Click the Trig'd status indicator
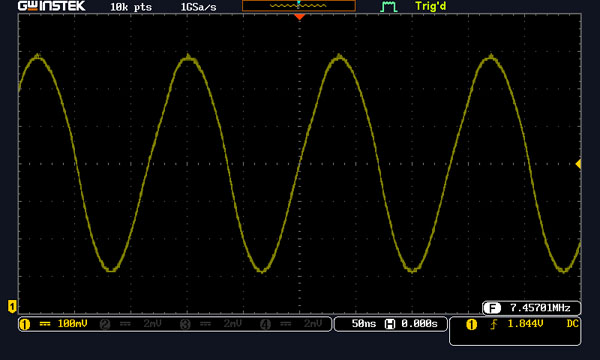Image resolution: width=600 pixels, height=360 pixels. [x=430, y=6]
